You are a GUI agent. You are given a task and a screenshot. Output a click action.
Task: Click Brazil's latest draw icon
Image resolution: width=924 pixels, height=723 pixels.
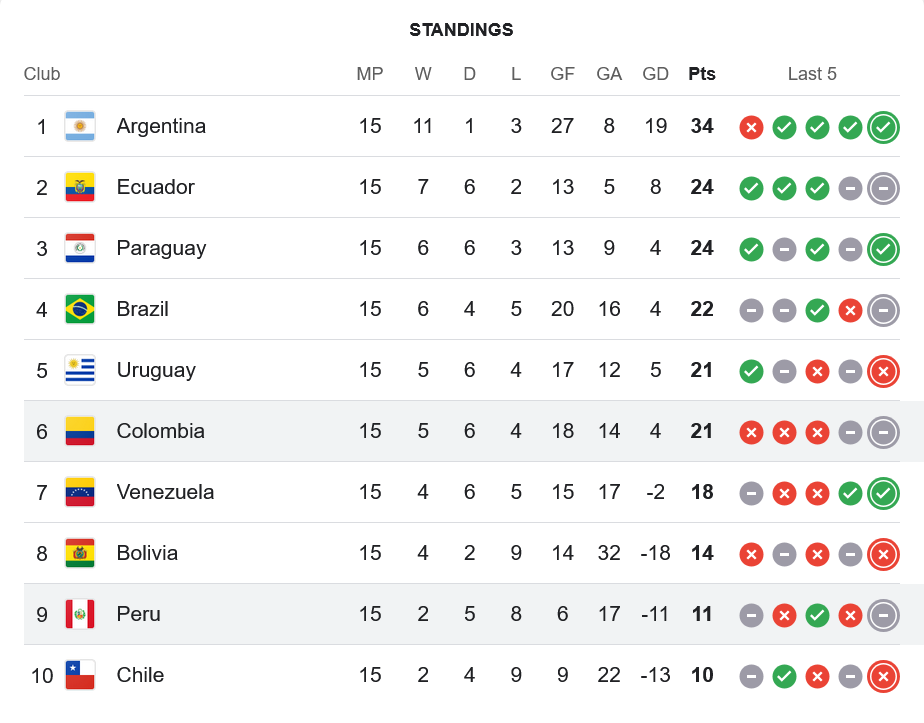coord(883,310)
